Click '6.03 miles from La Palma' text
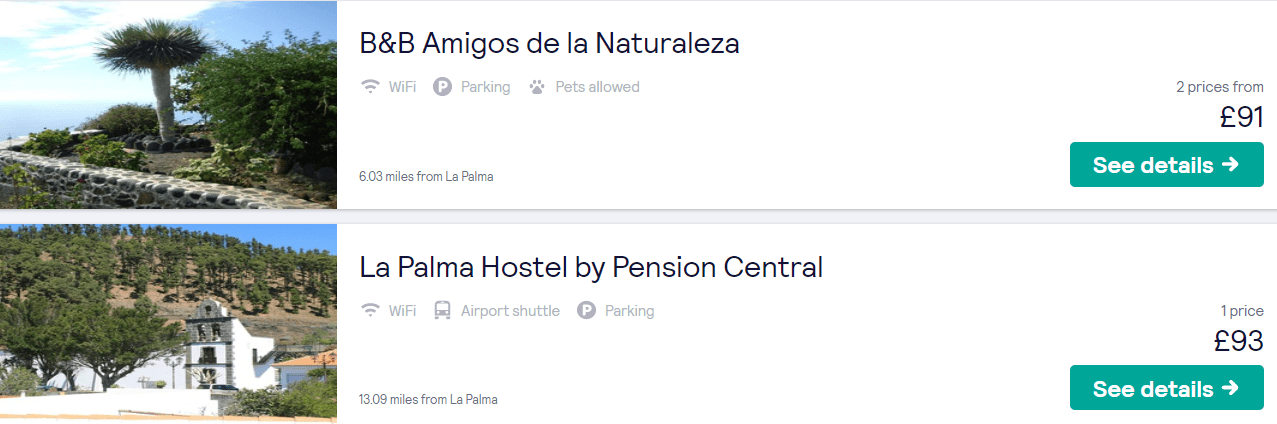 coord(426,176)
